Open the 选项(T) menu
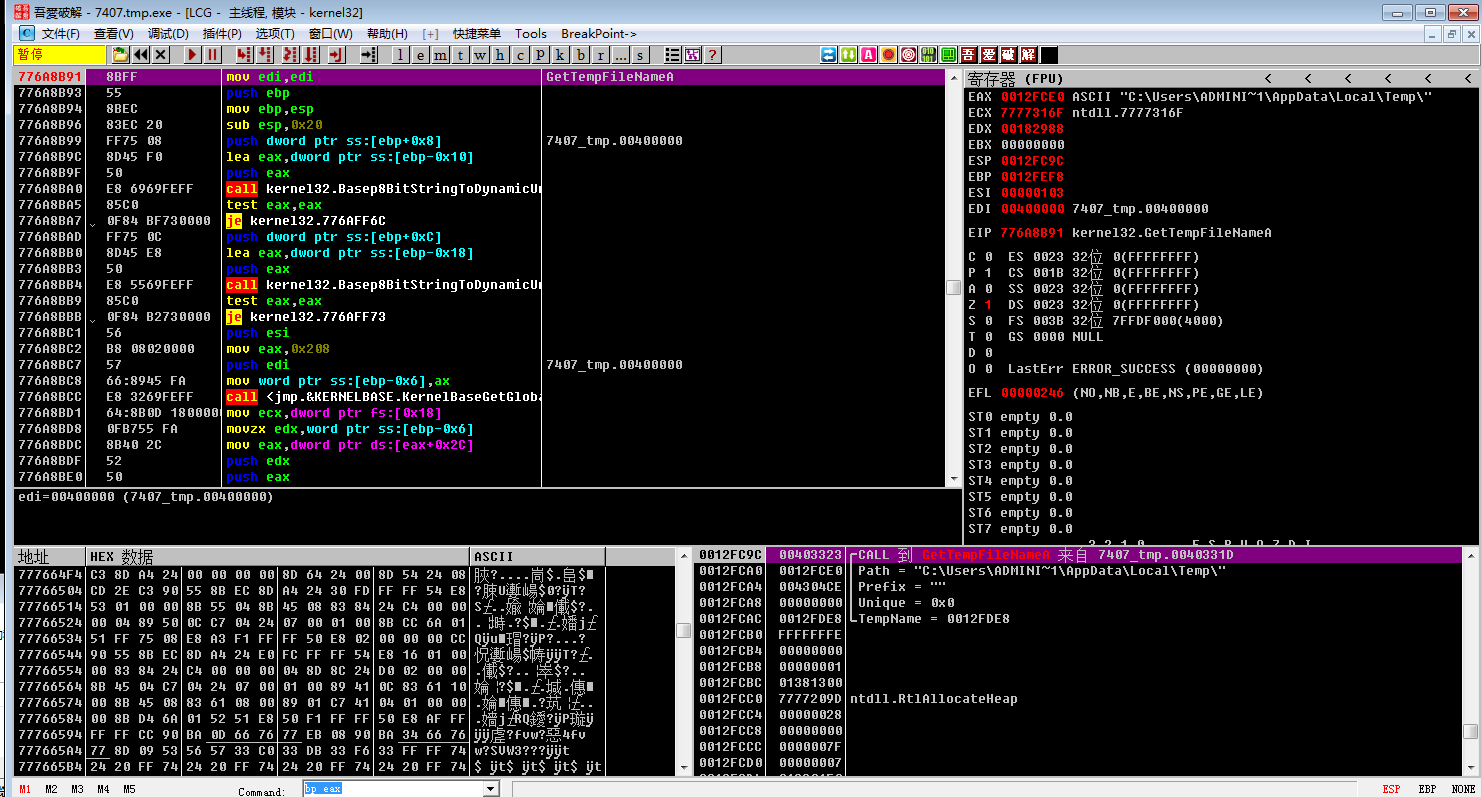 [x=274, y=34]
